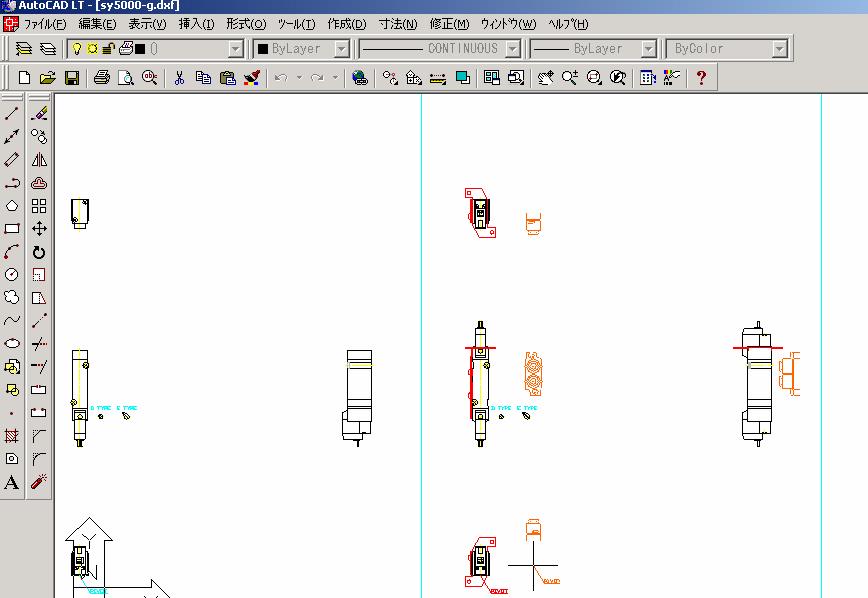Select the Move tool
868x598 pixels.
[39, 229]
